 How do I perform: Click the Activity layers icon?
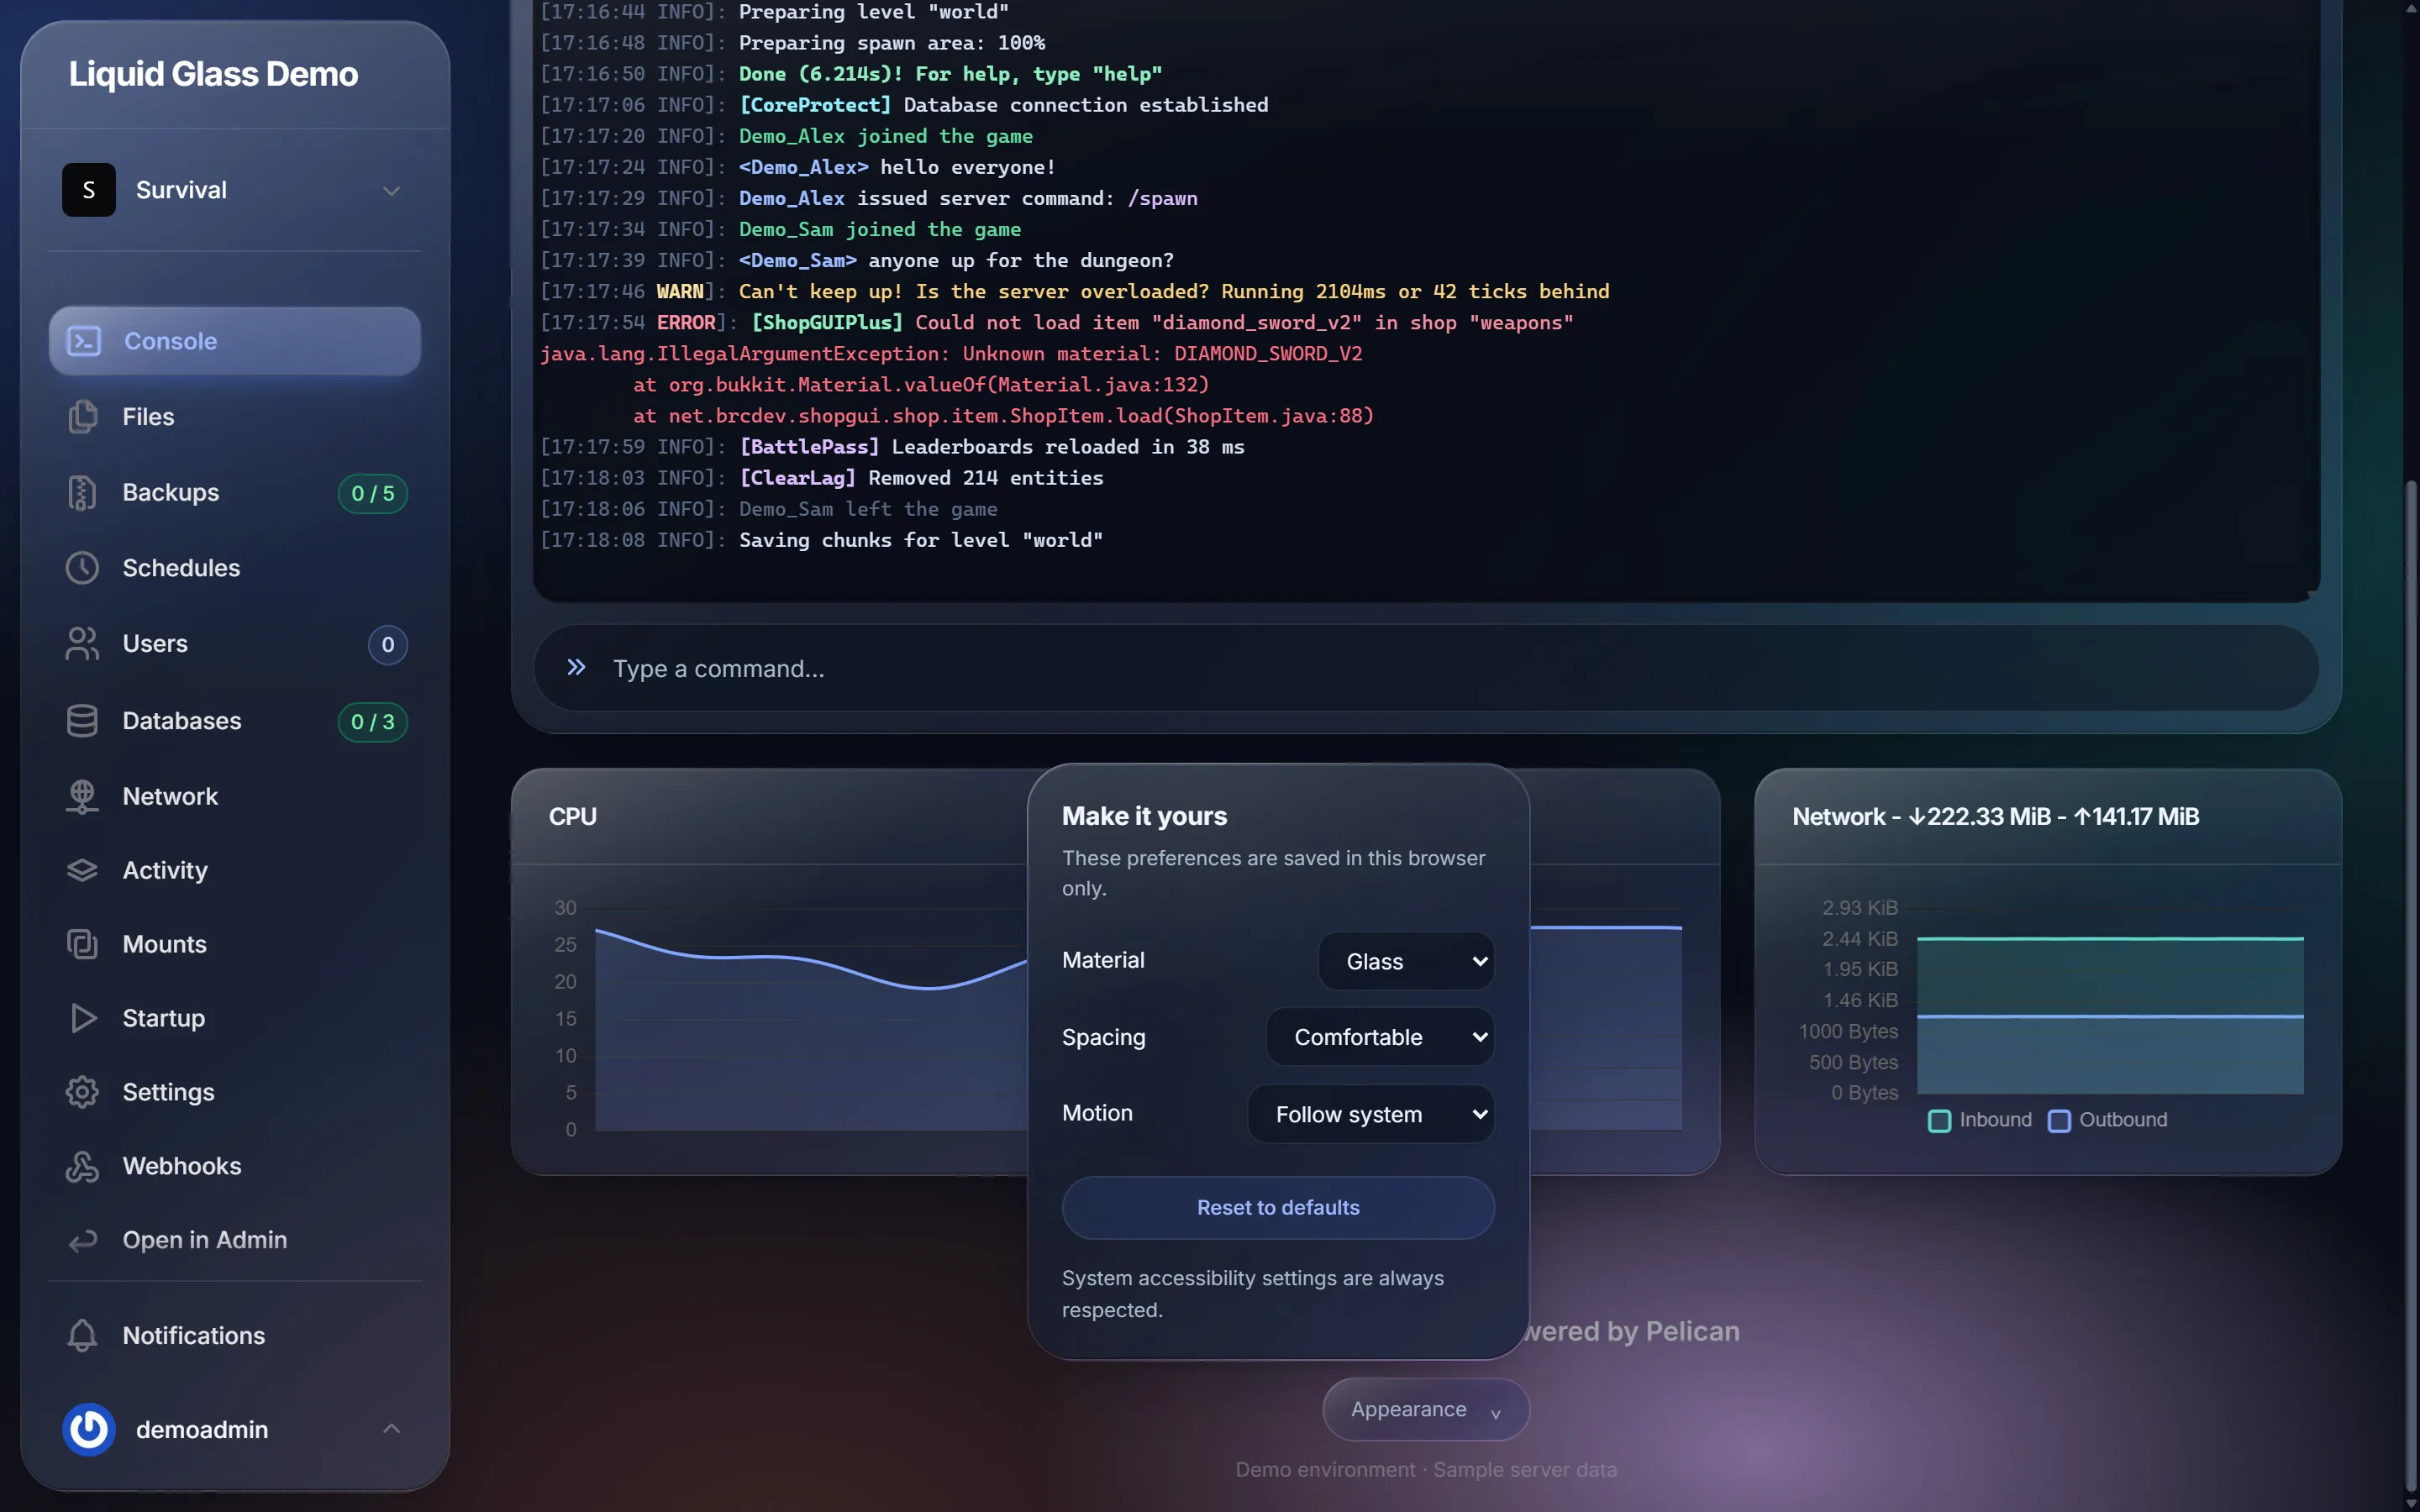pos(83,870)
